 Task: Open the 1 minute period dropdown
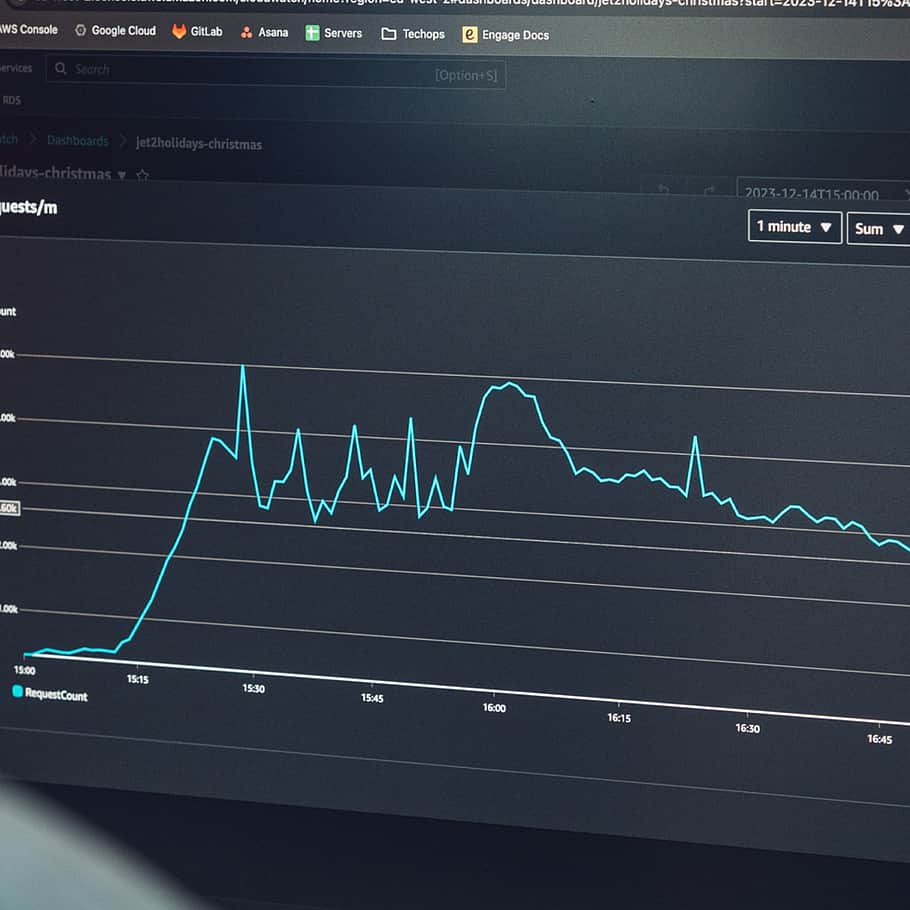[794, 228]
